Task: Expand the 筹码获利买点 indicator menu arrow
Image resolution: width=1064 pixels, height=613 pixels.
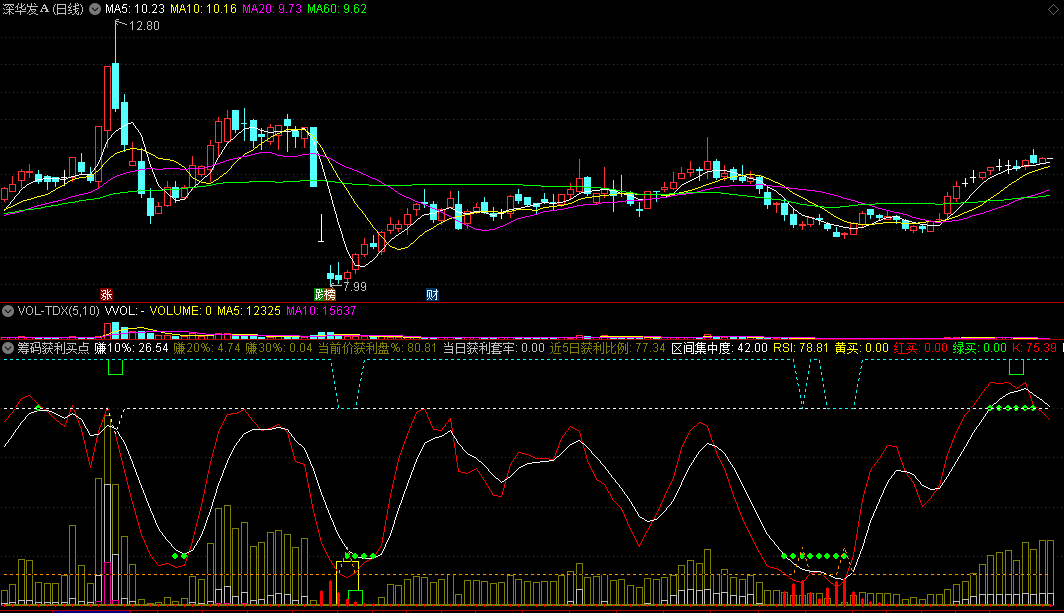Action: [x=8, y=348]
